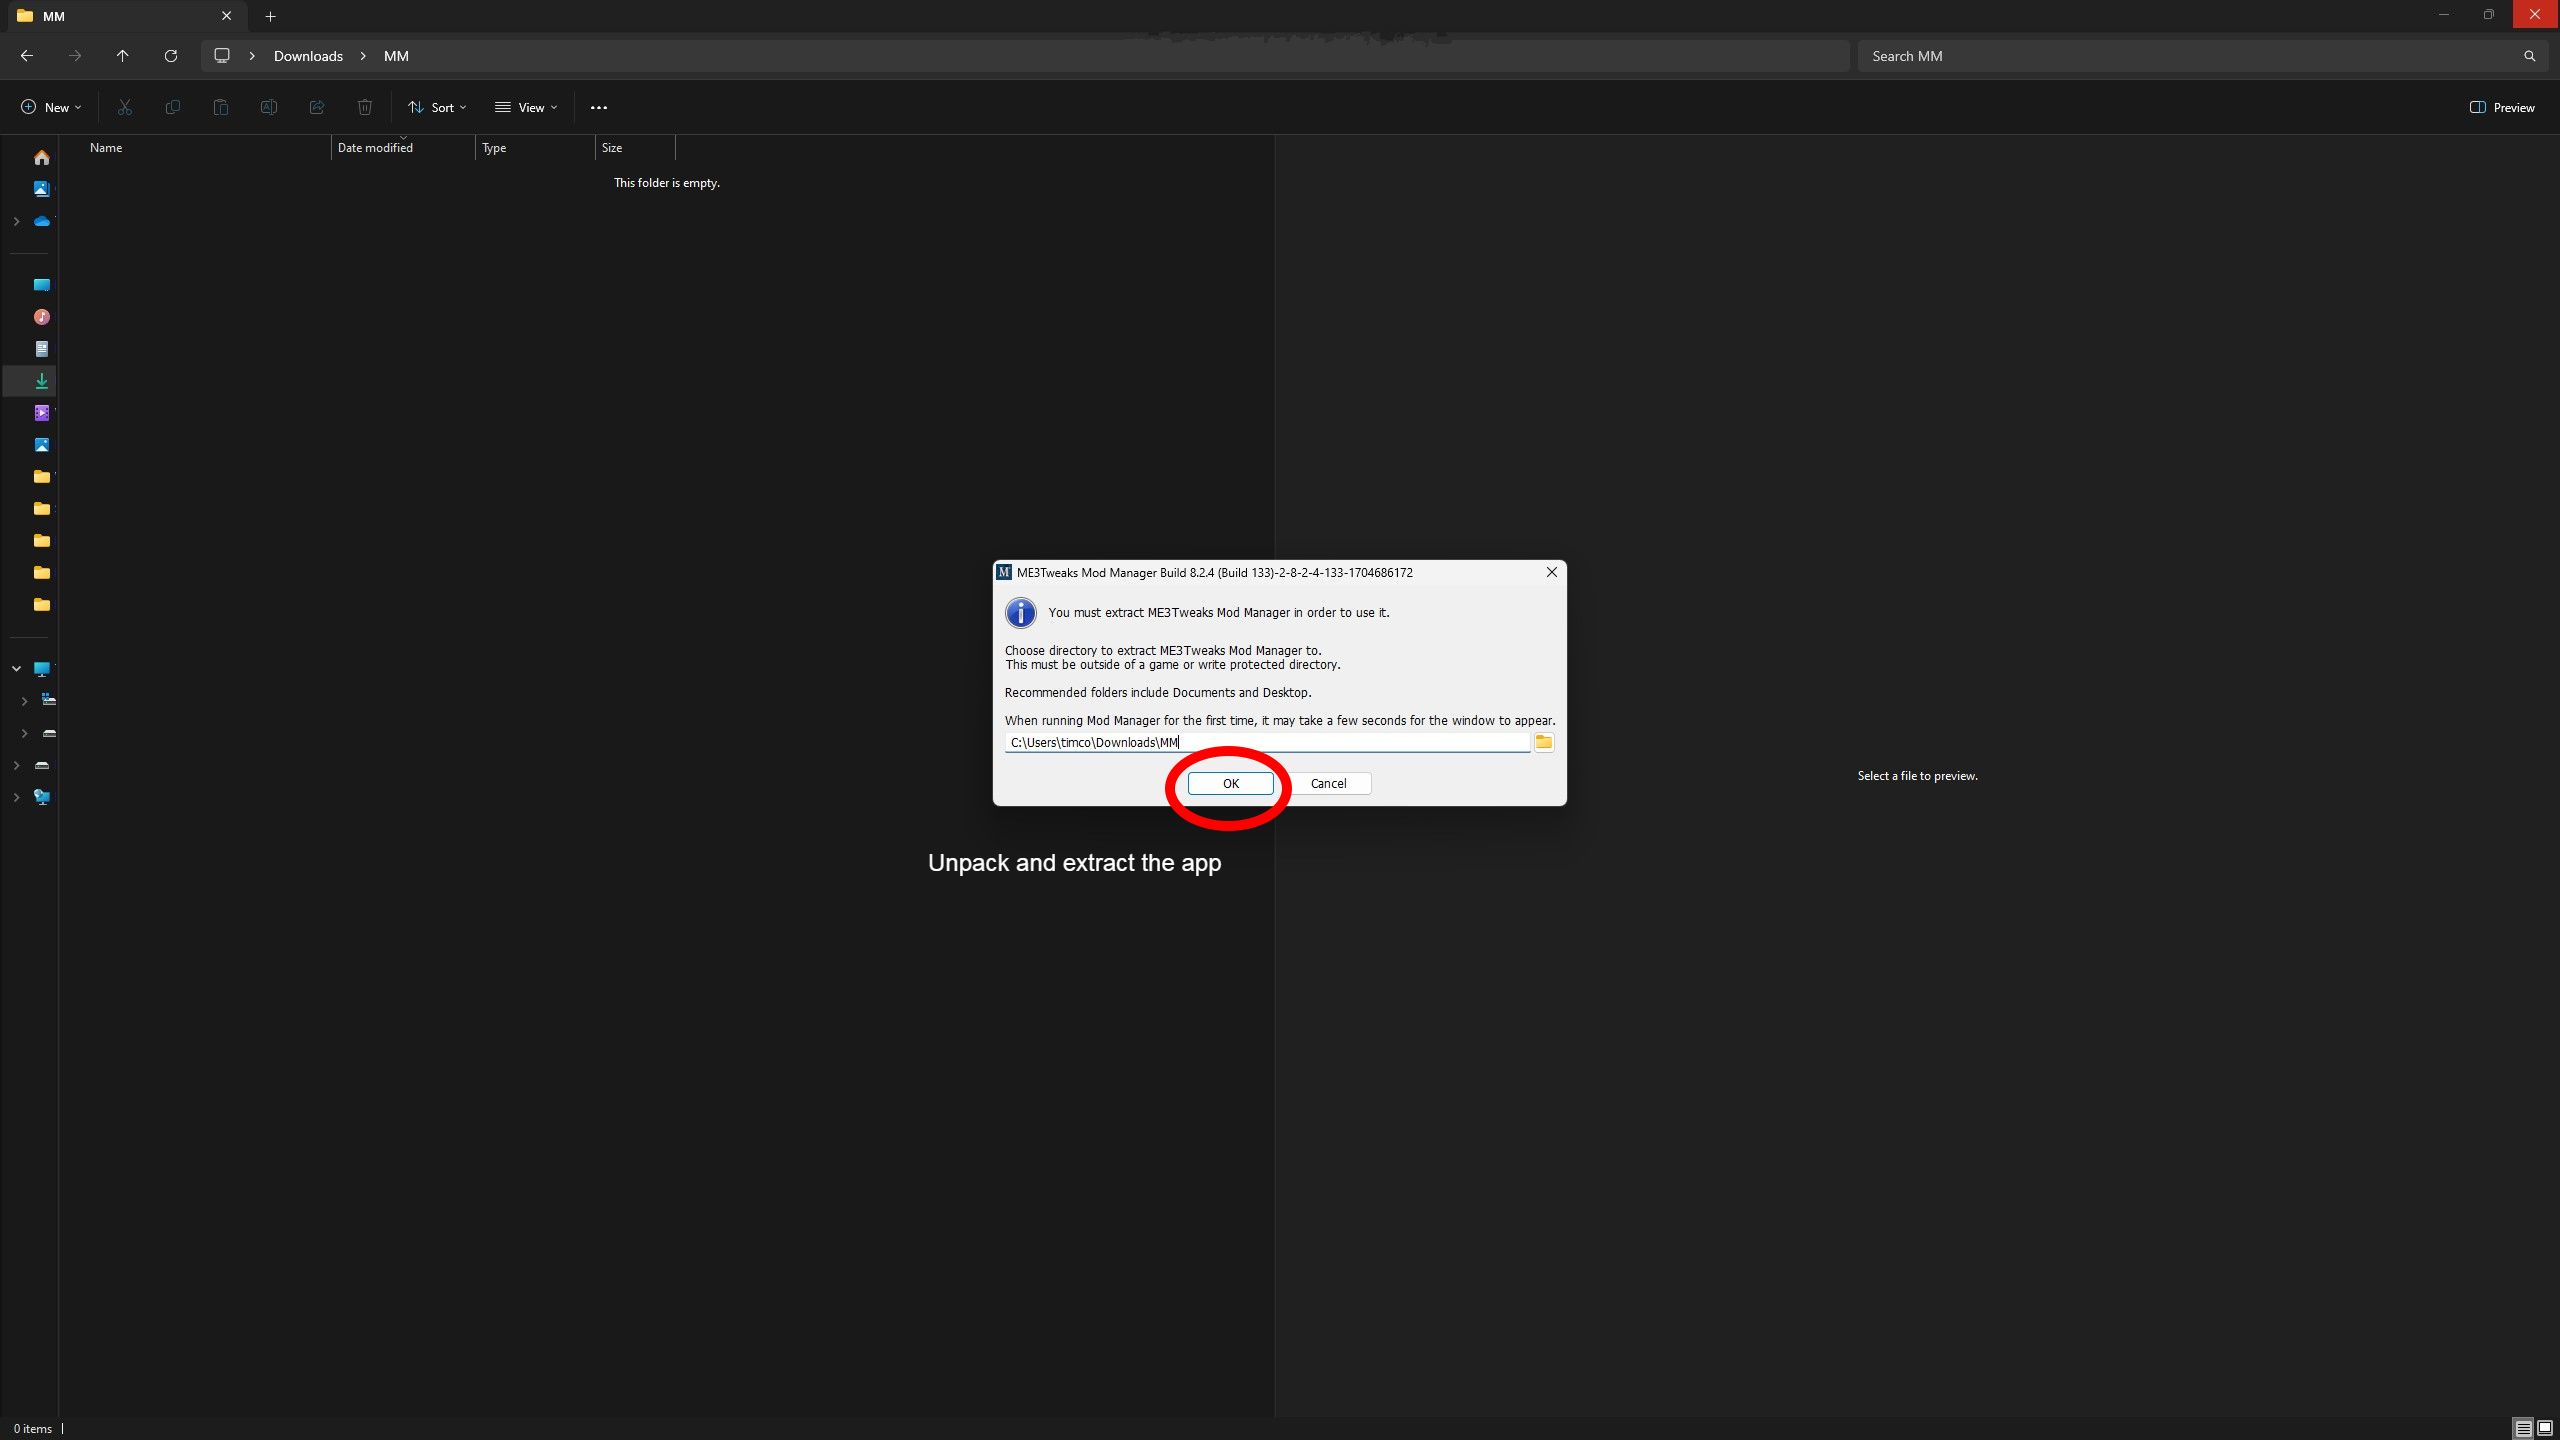2560x1440 pixels.
Task: Open the Home location in sidebar
Action: pyautogui.click(x=41, y=158)
